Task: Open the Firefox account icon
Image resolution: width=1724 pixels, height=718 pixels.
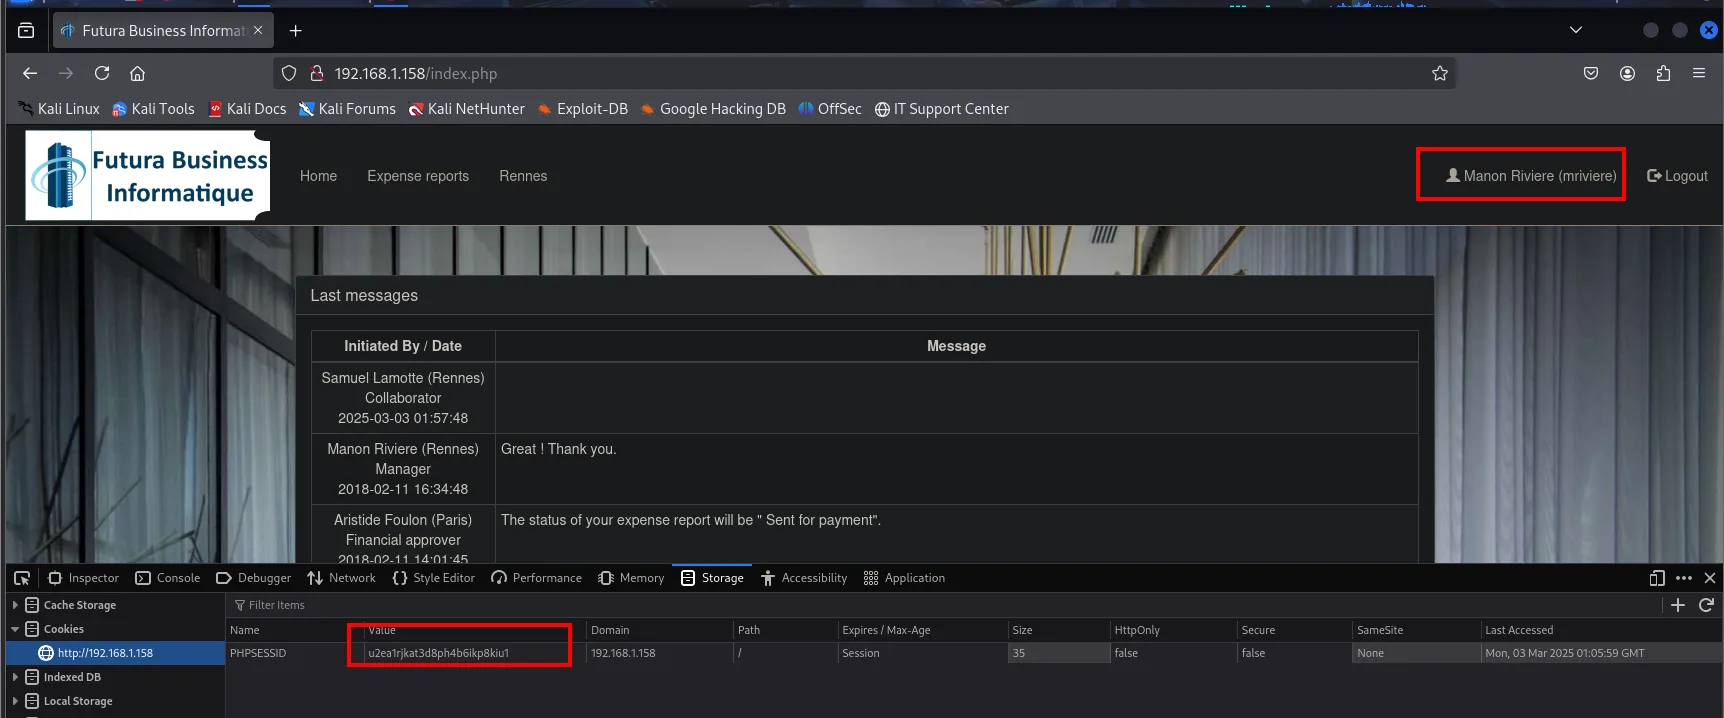Action: (1627, 73)
